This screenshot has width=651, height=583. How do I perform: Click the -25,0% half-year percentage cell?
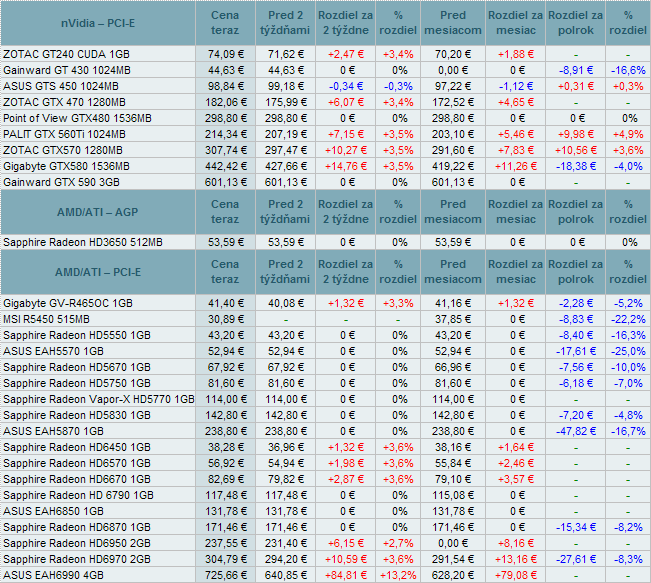[x=629, y=350]
